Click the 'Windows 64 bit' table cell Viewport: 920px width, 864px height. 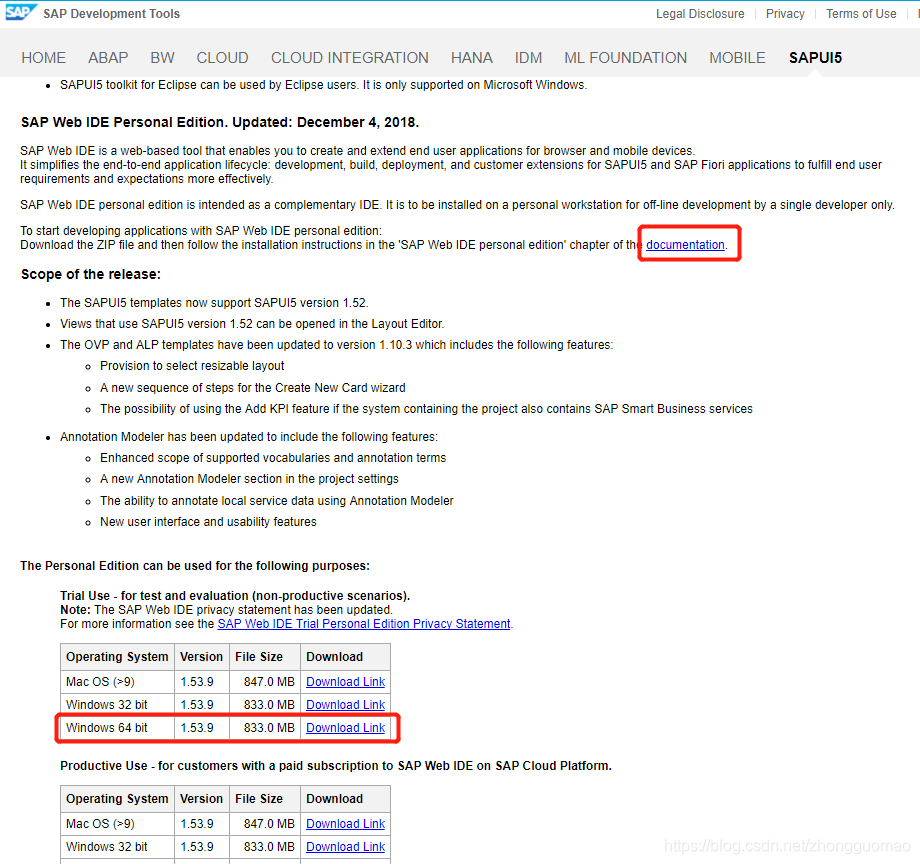(117, 727)
